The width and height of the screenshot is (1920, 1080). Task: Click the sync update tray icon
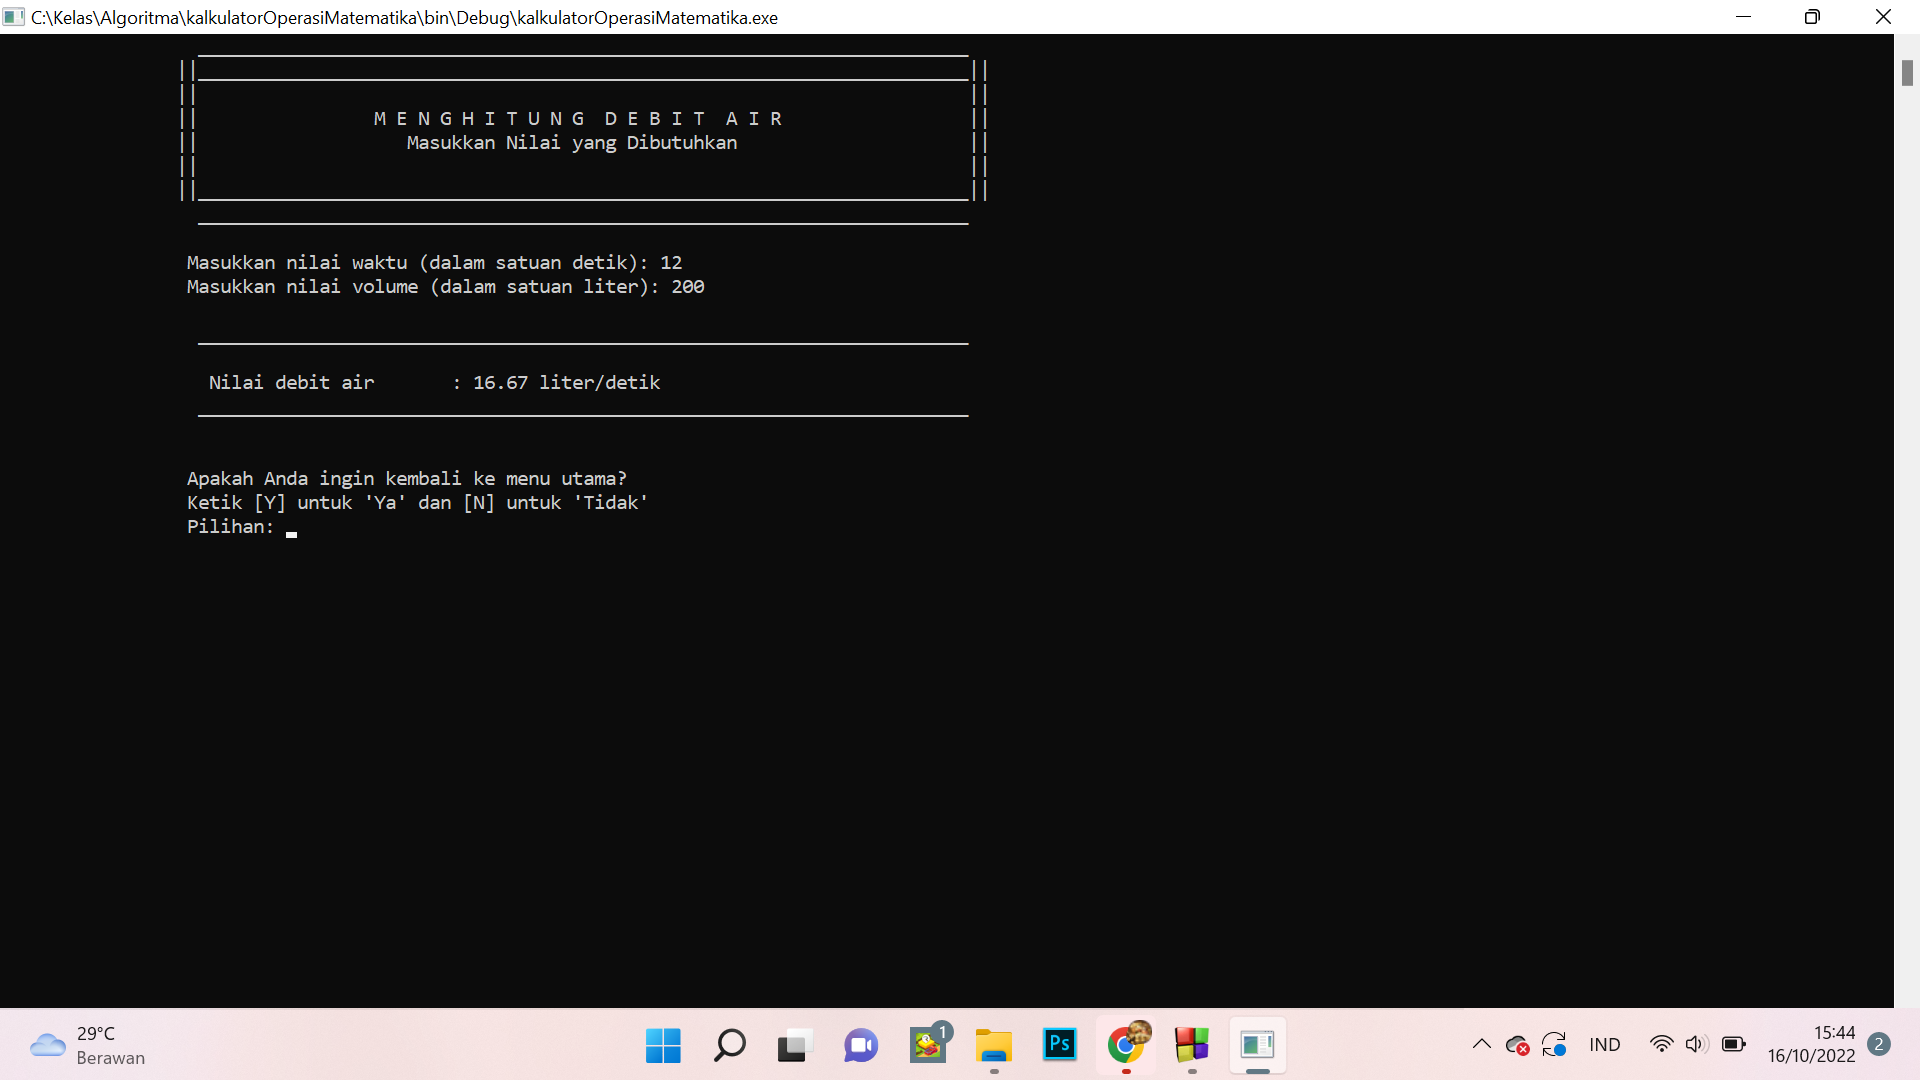pos(1554,1045)
